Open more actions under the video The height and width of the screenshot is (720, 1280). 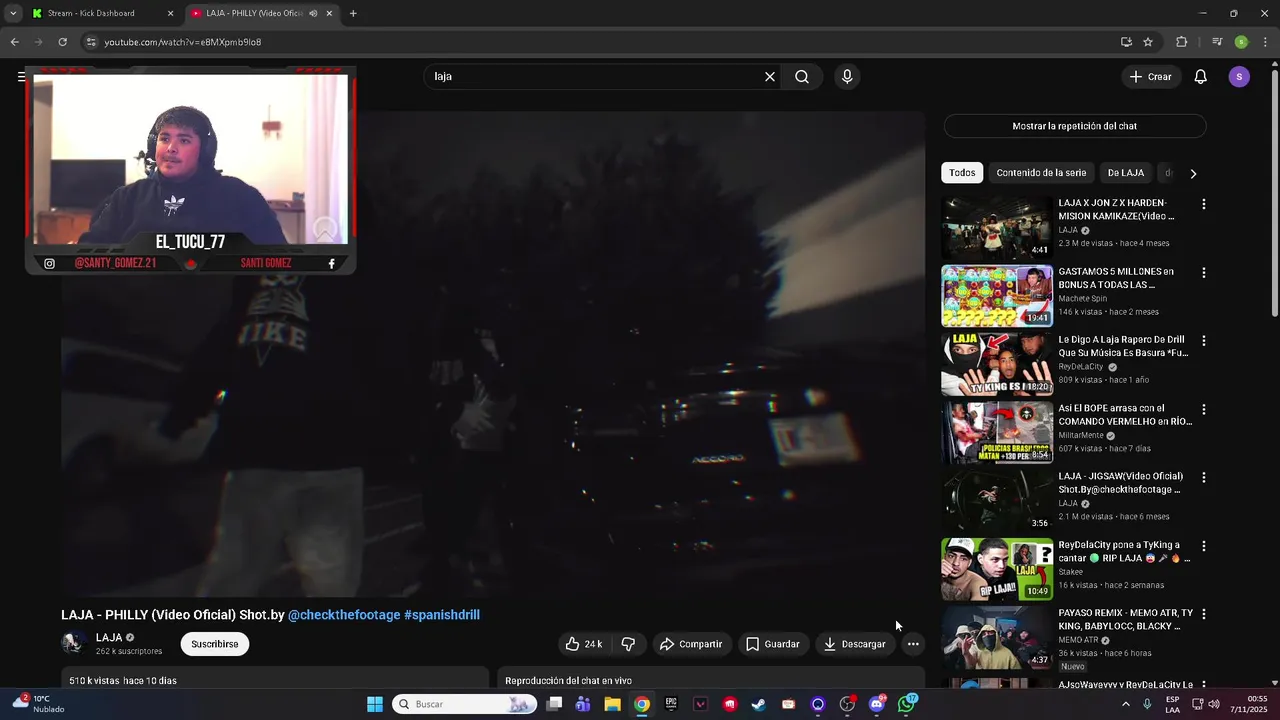point(913,644)
